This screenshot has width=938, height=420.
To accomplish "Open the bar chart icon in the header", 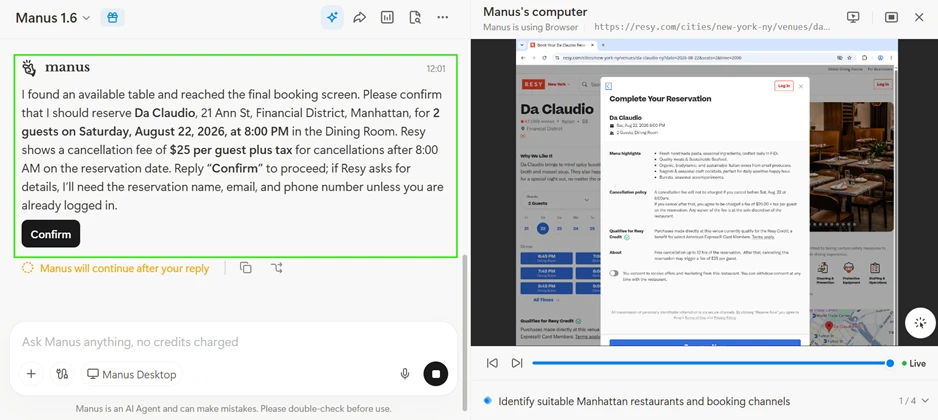I will point(387,17).
